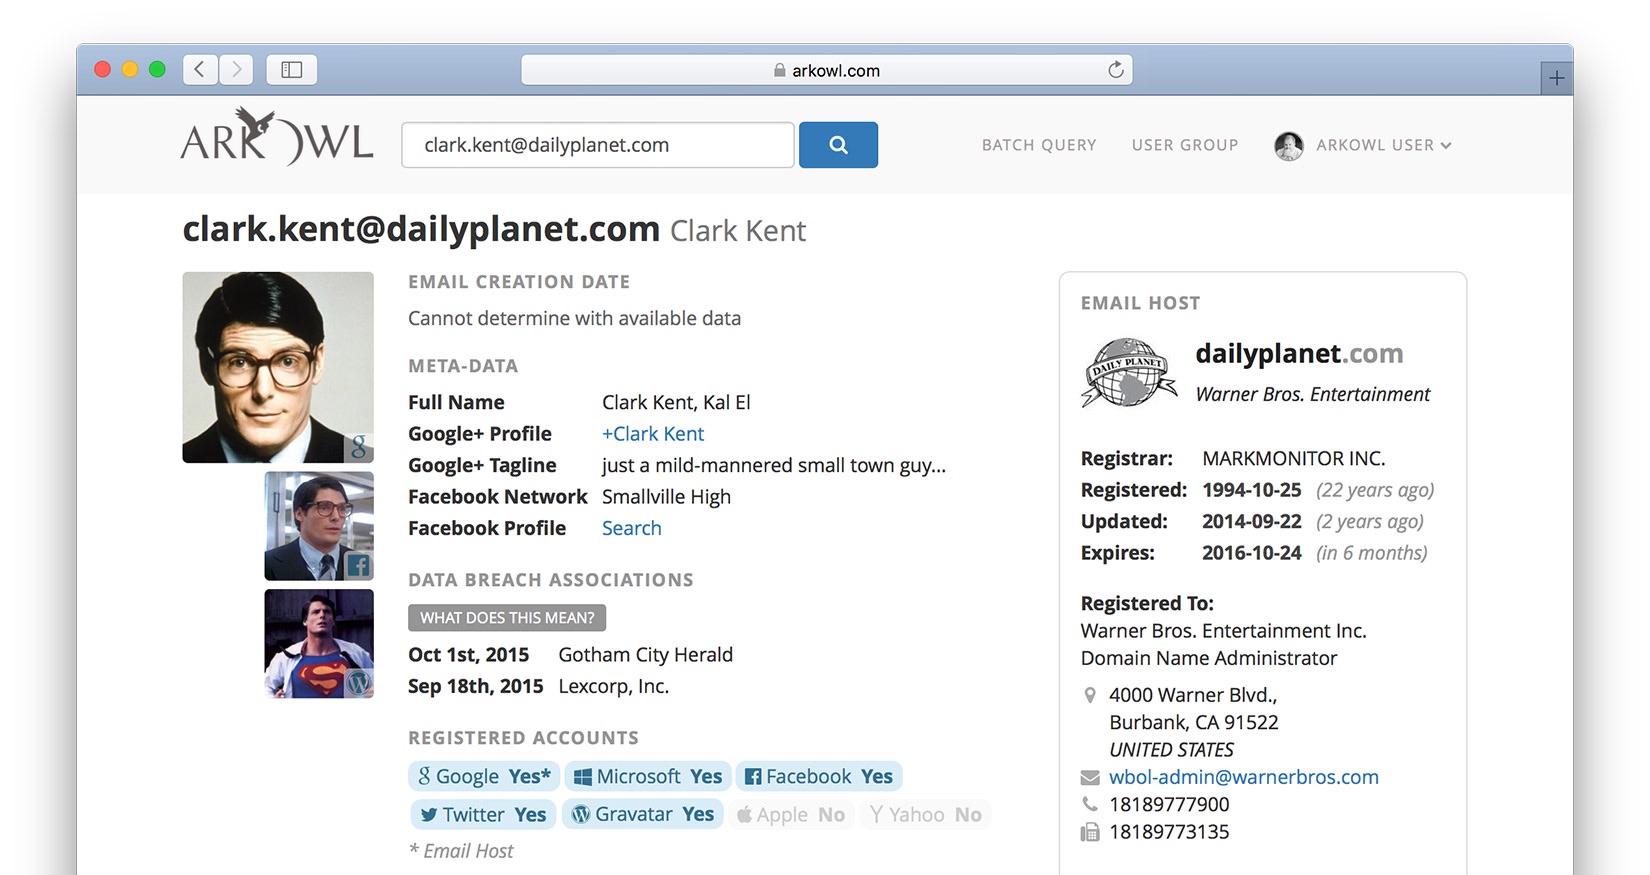This screenshot has height=875, width=1650.
Task: Click the Facebook Profile Search link
Action: point(631,528)
